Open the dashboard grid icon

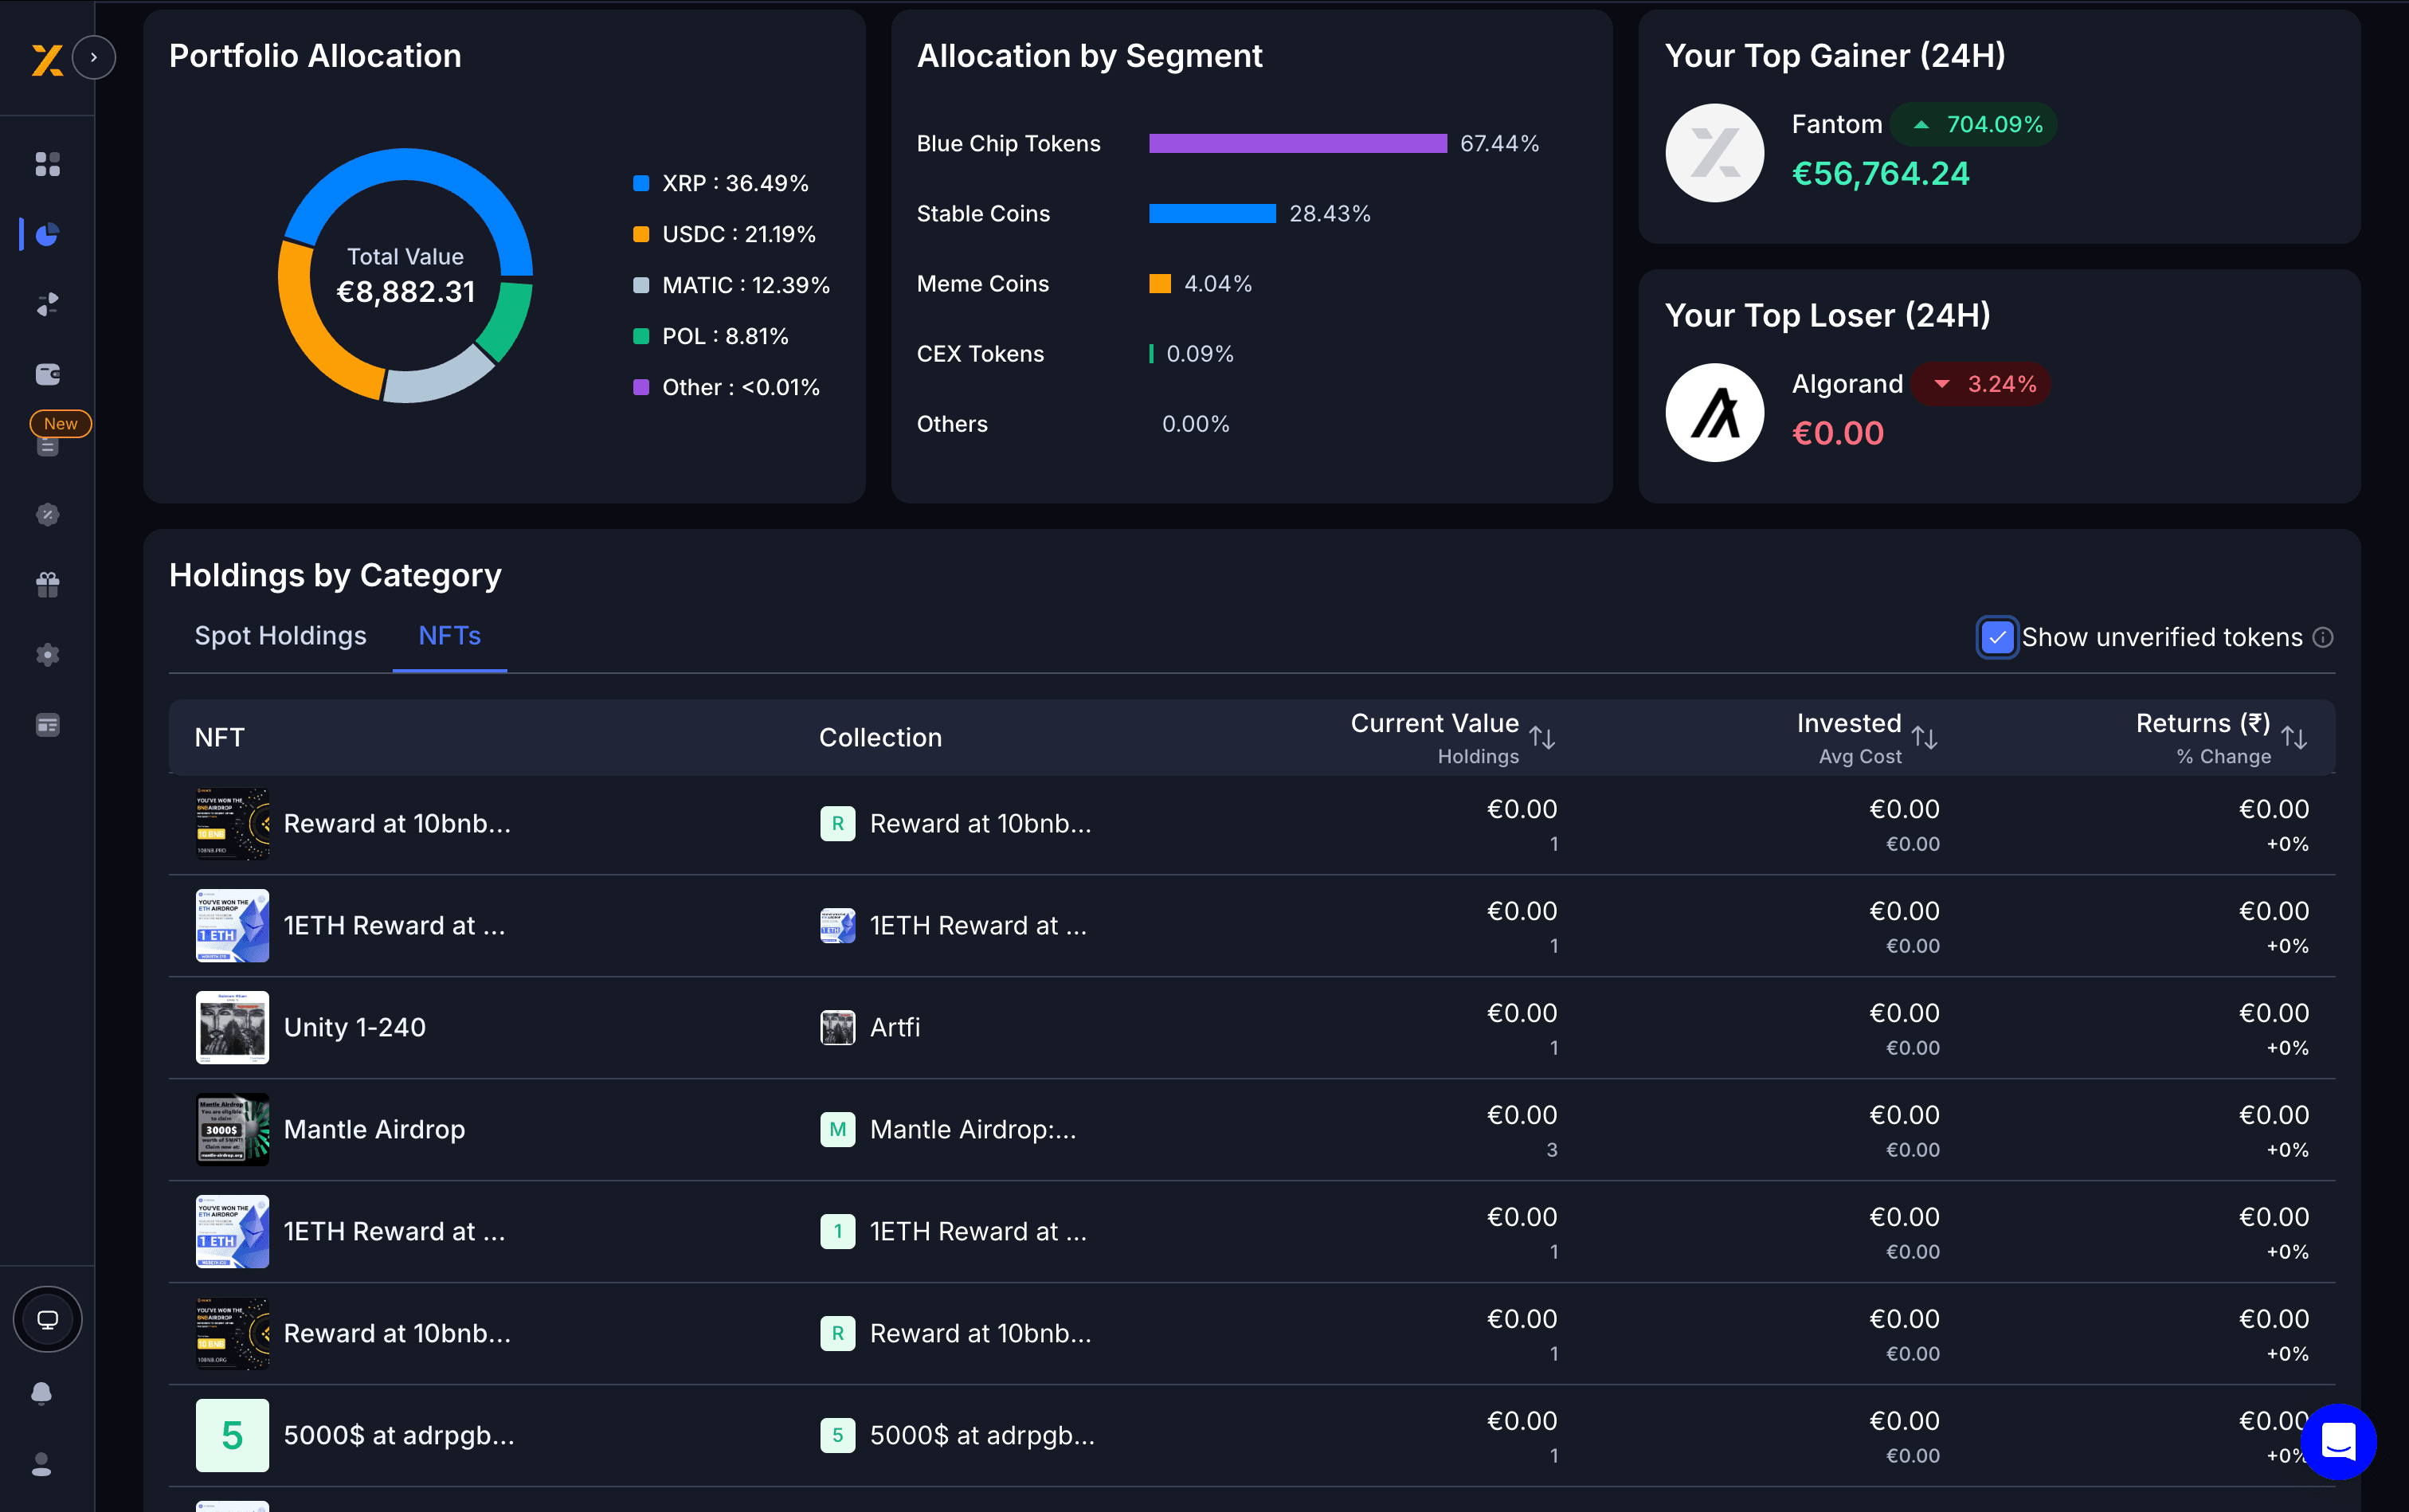click(x=47, y=164)
